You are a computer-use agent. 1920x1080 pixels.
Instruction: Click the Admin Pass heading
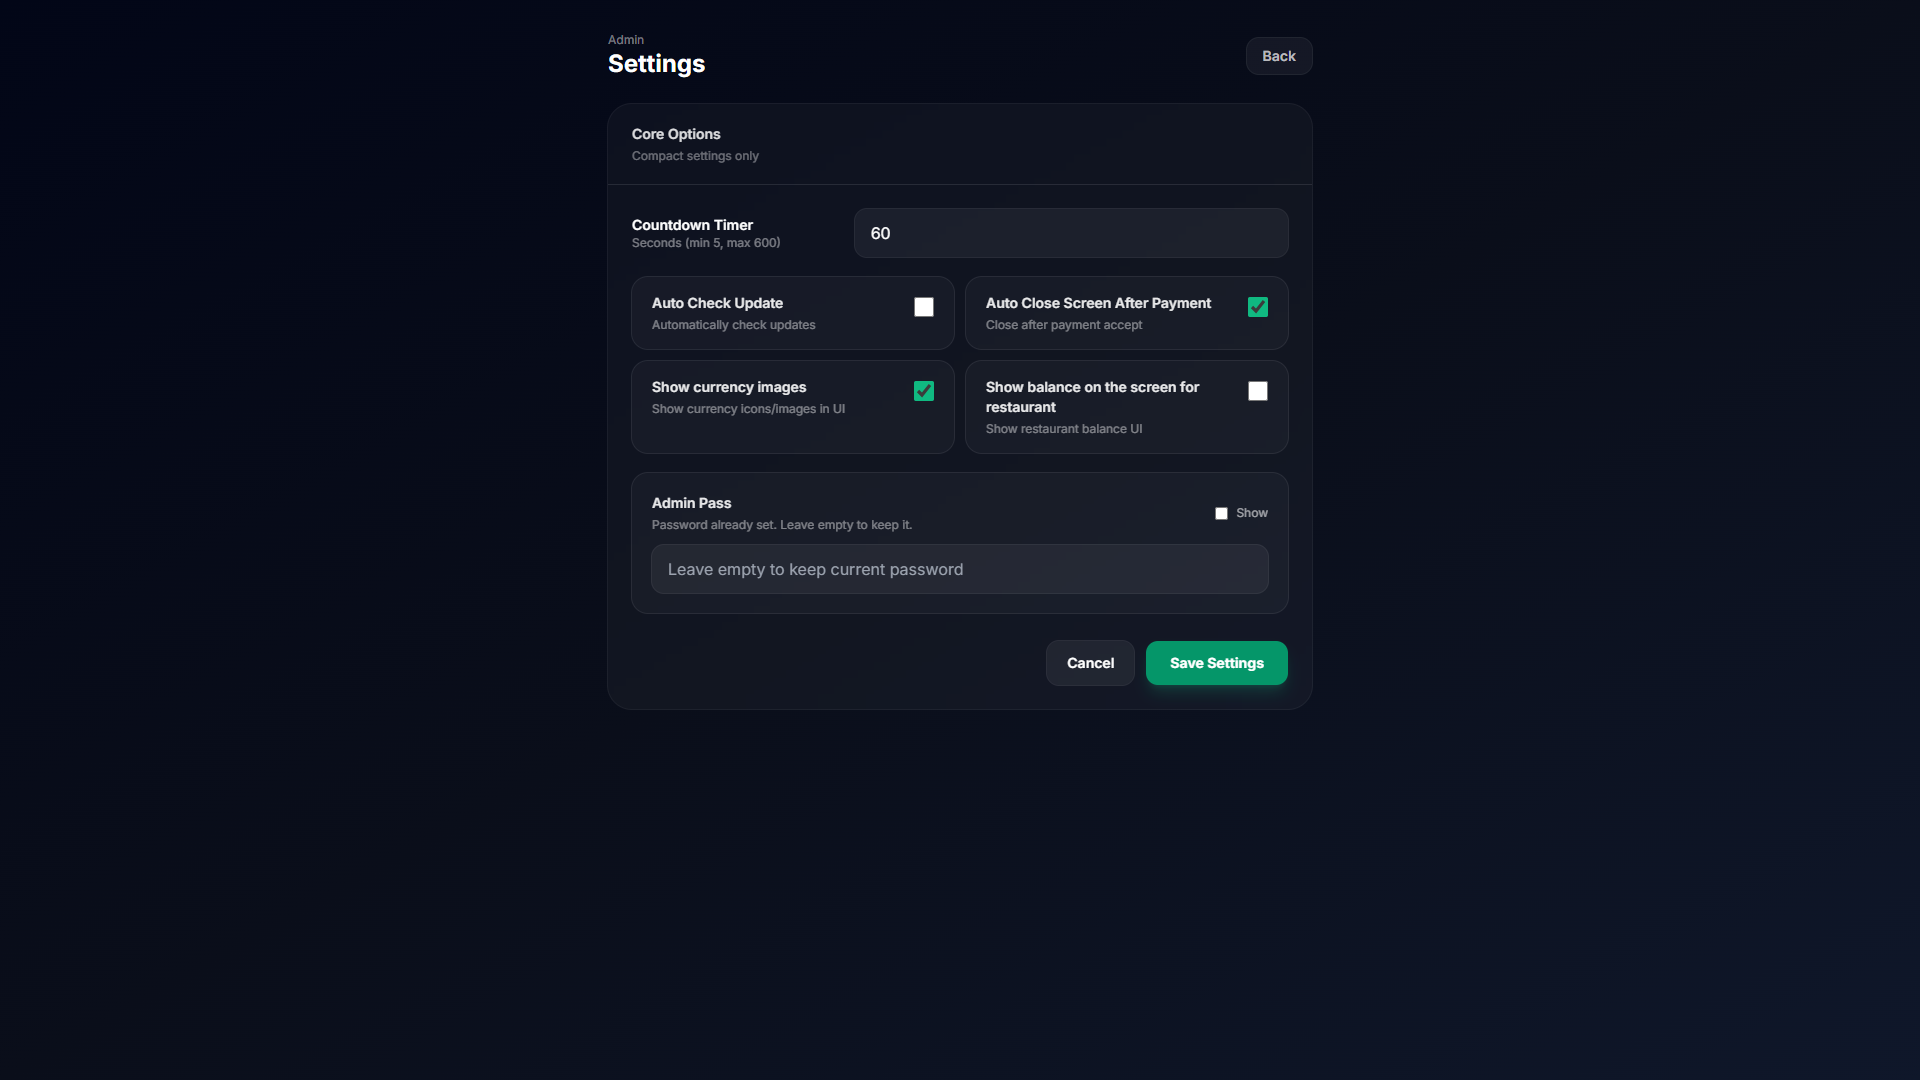691,503
